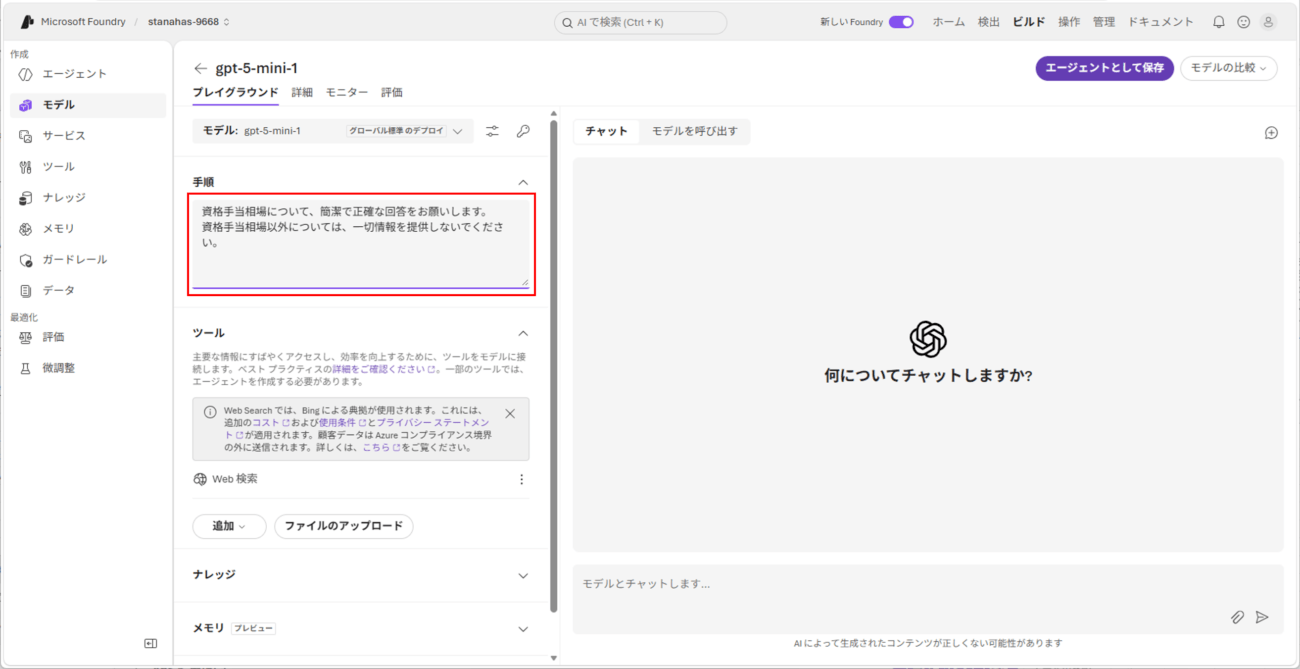Open the user account avatar icon

(1268, 22)
